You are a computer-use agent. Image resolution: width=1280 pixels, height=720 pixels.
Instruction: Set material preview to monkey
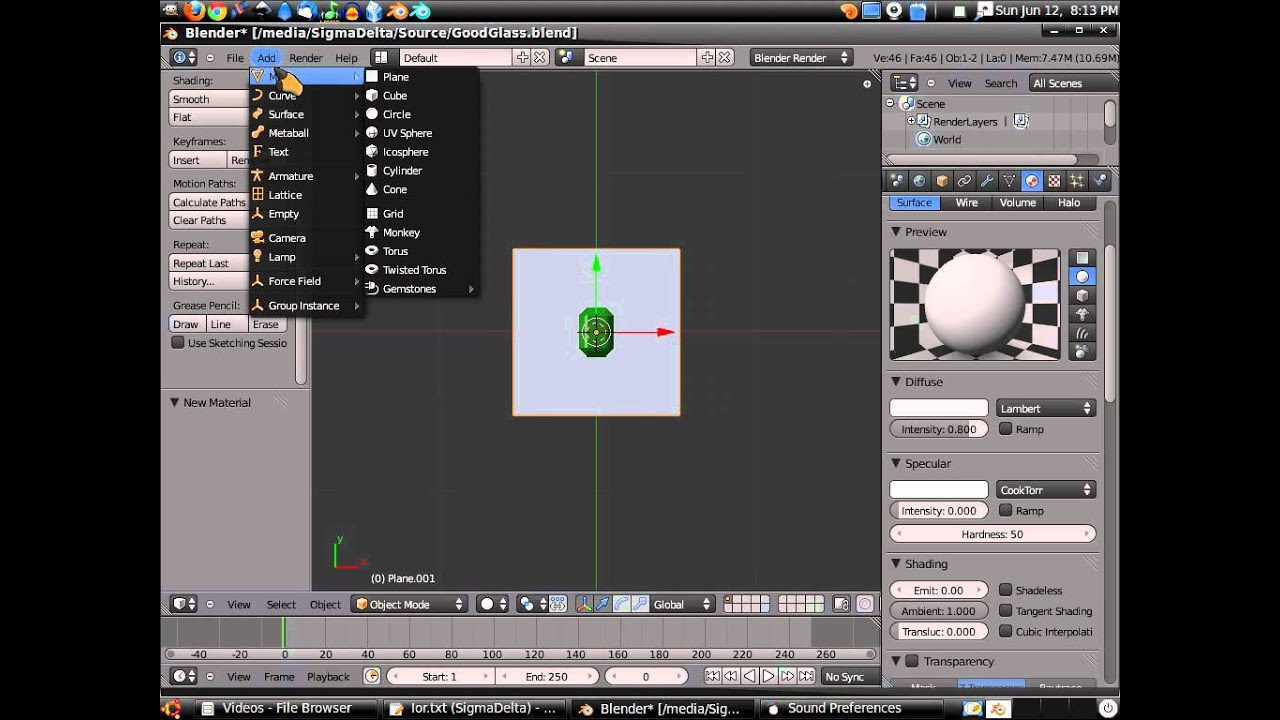coord(1082,314)
